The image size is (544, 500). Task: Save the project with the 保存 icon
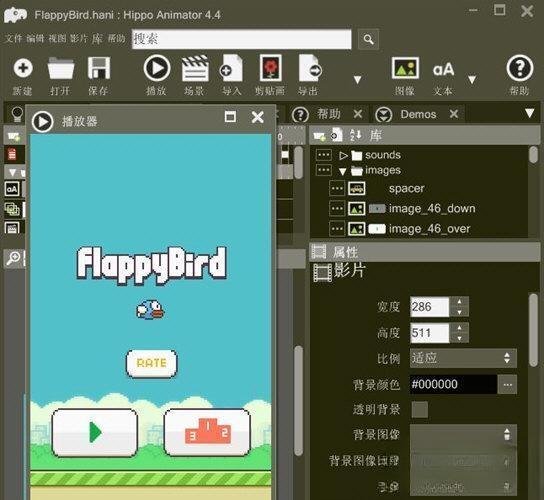[x=99, y=68]
